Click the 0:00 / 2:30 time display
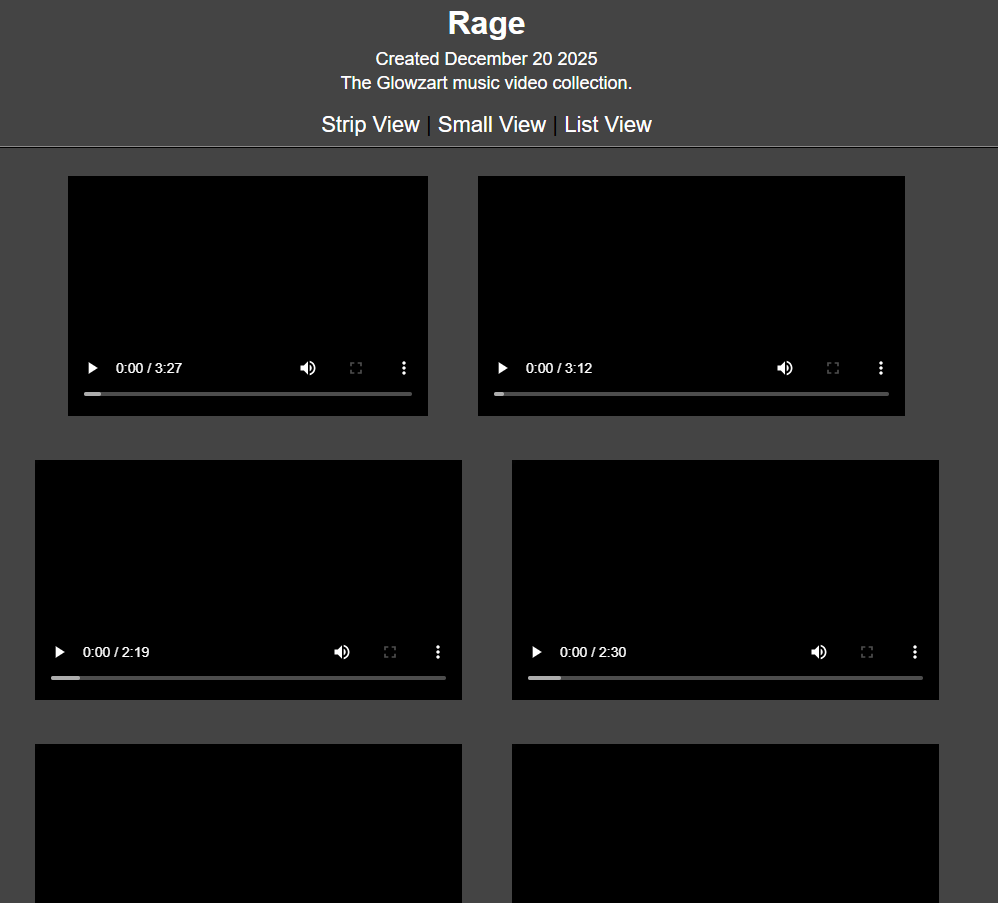Screen dimensions: 998x903 point(593,652)
